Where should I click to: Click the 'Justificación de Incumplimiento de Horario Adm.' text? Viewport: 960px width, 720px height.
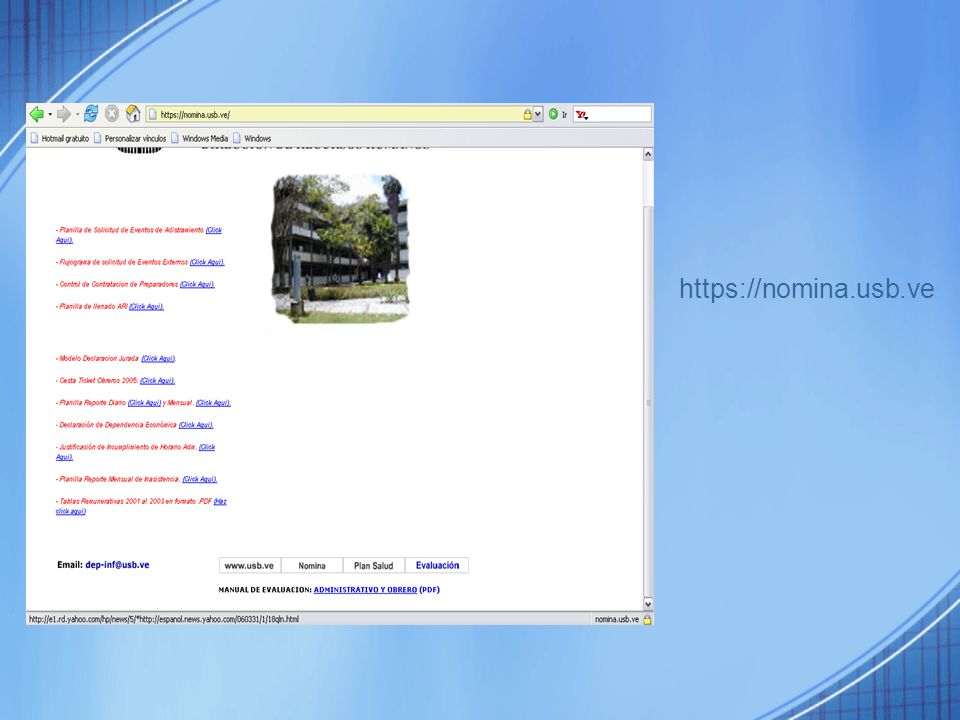(x=128, y=447)
